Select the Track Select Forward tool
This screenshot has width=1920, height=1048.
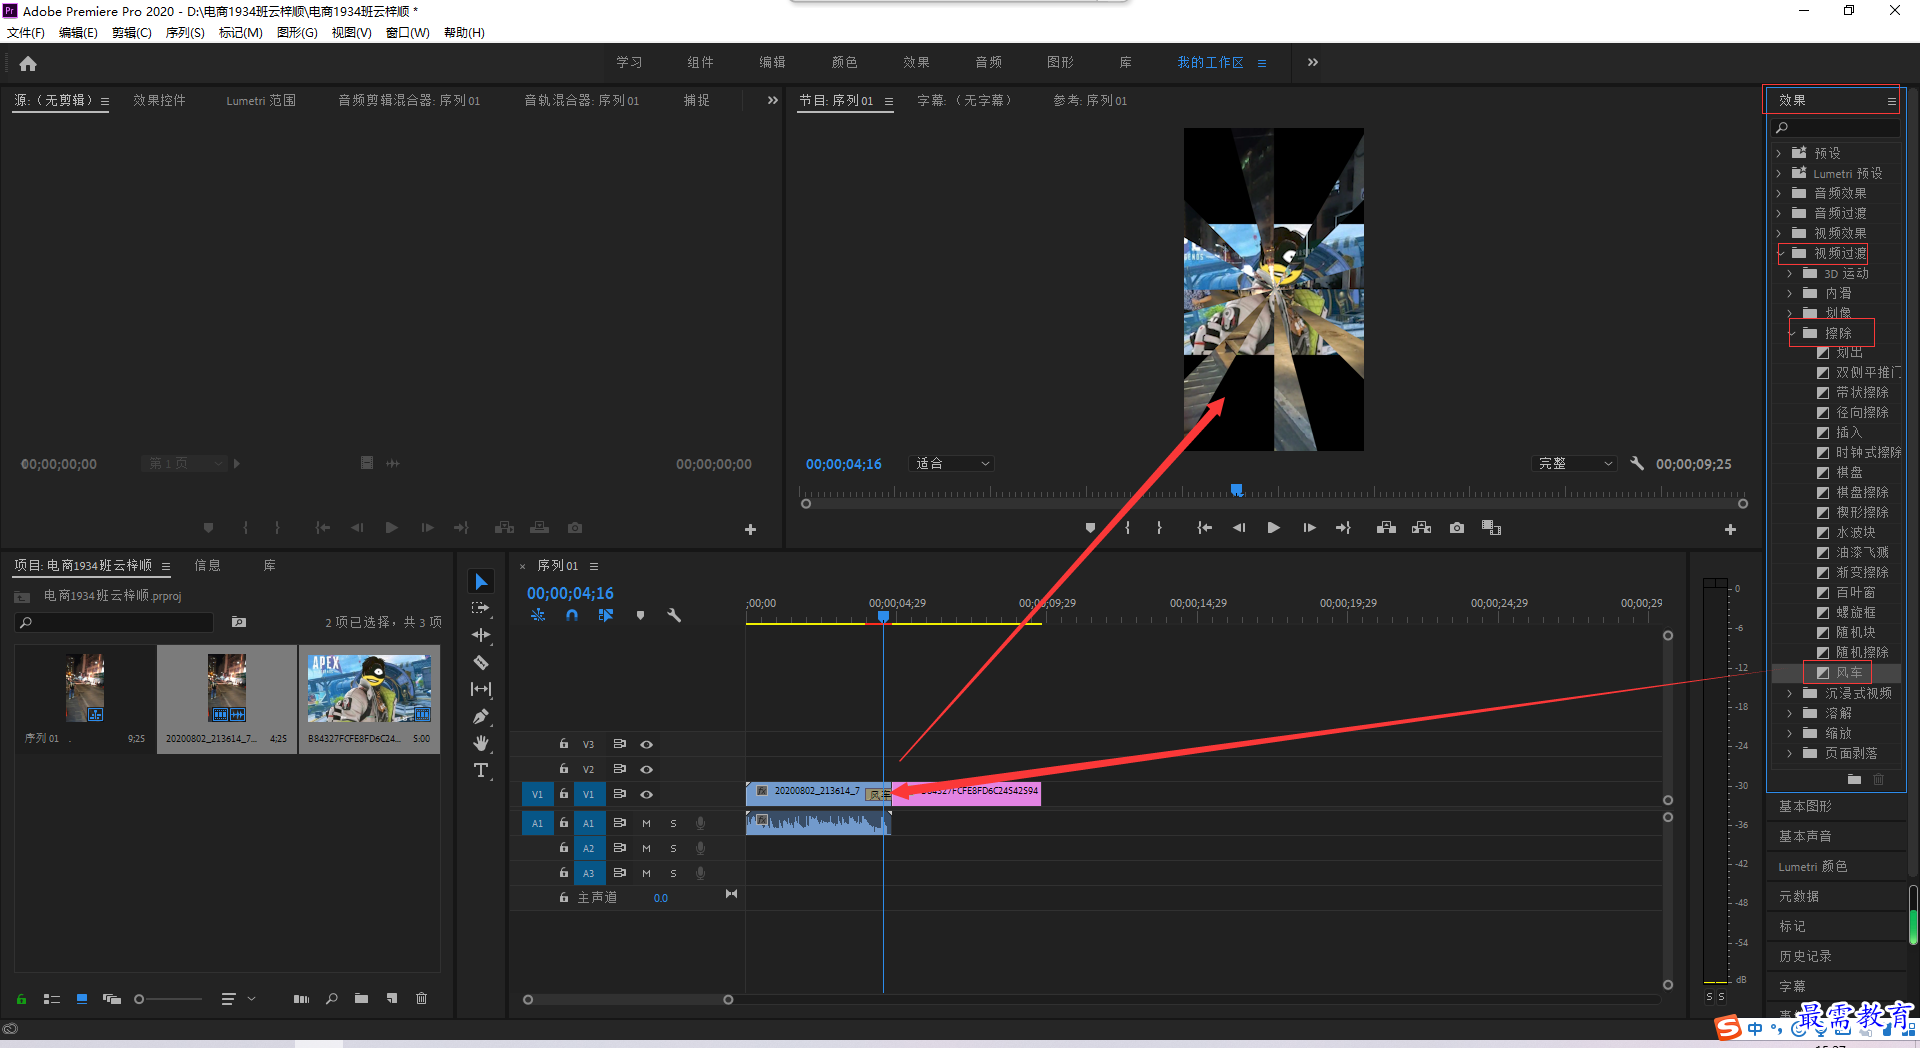[x=481, y=608]
